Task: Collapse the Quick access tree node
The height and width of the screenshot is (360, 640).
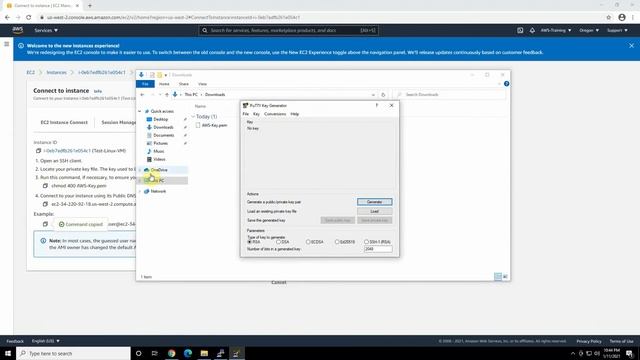Action: (140, 111)
